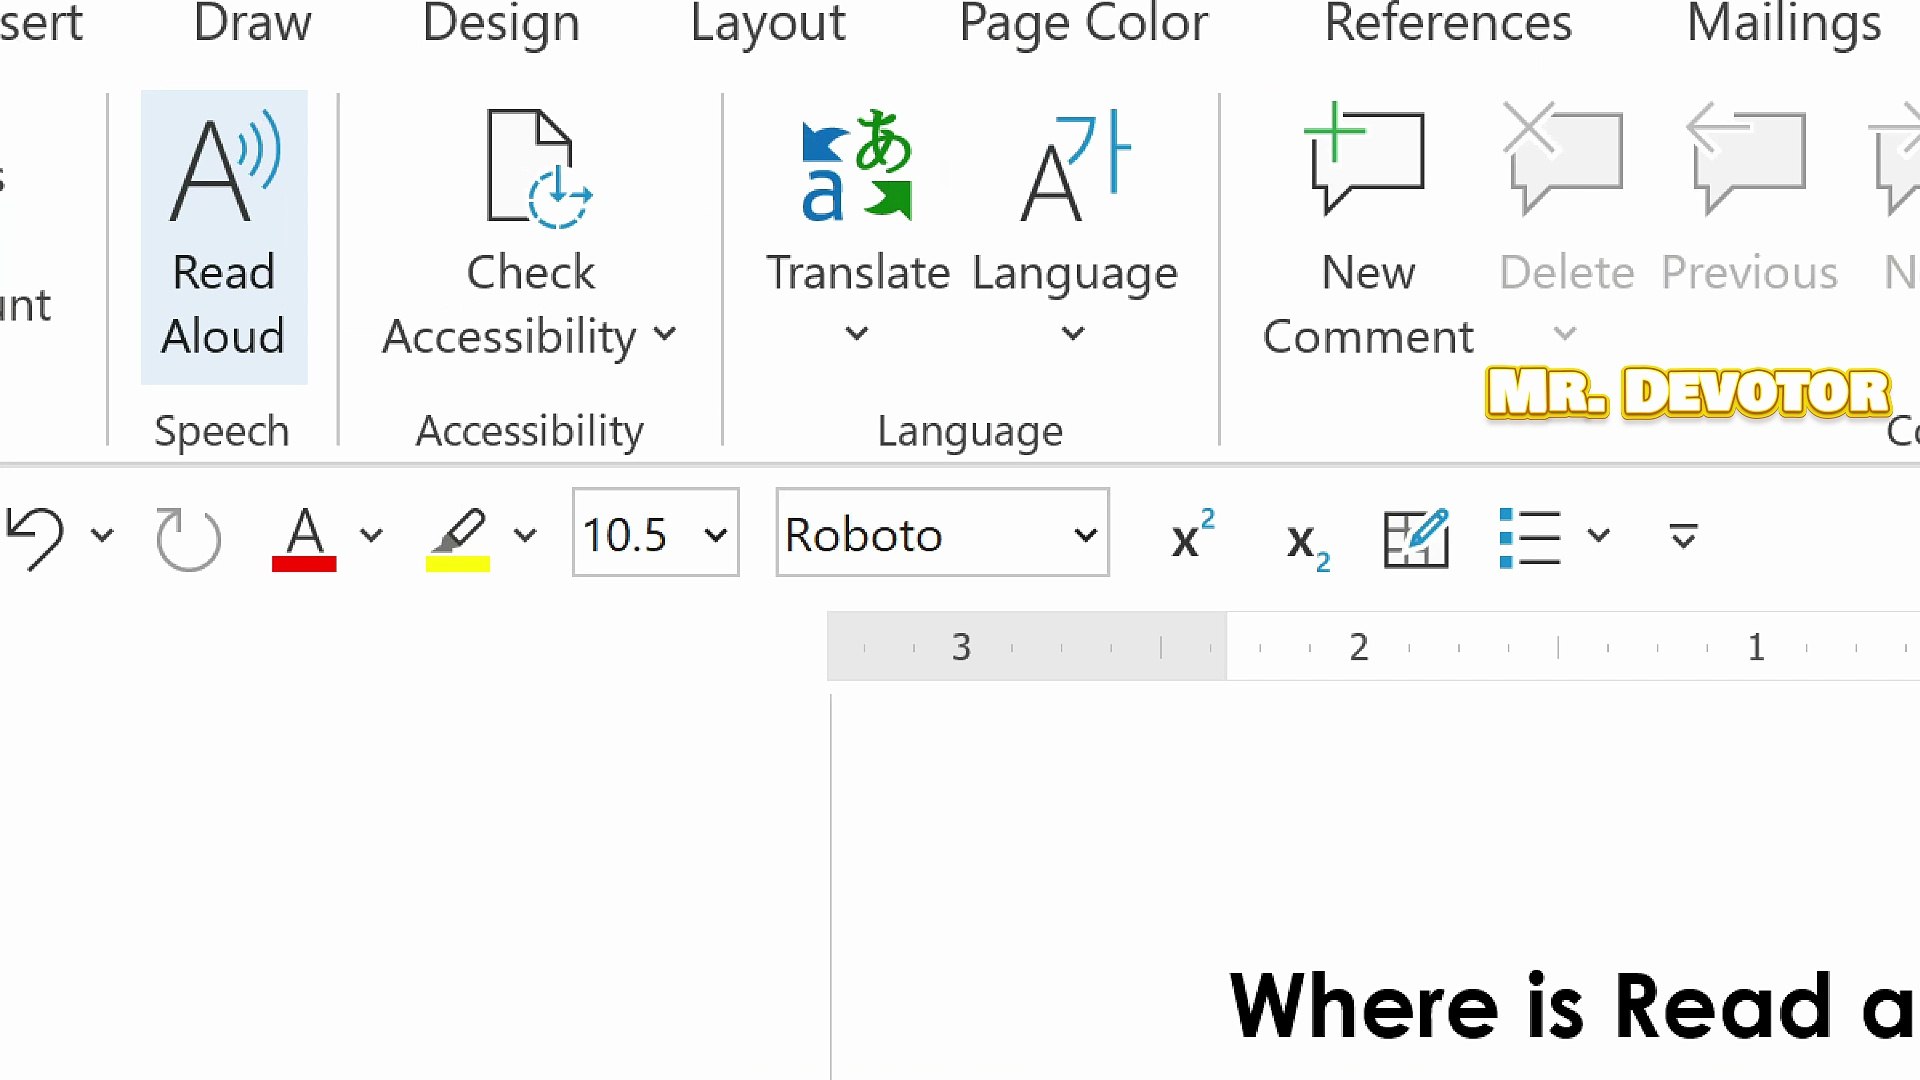Apply superscript formatting
Viewport: 1920px width, 1080px height.
[1192, 537]
